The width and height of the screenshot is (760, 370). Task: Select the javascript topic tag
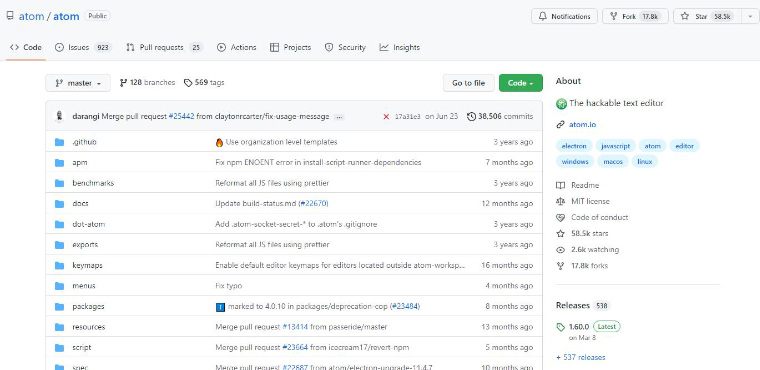[x=616, y=146]
